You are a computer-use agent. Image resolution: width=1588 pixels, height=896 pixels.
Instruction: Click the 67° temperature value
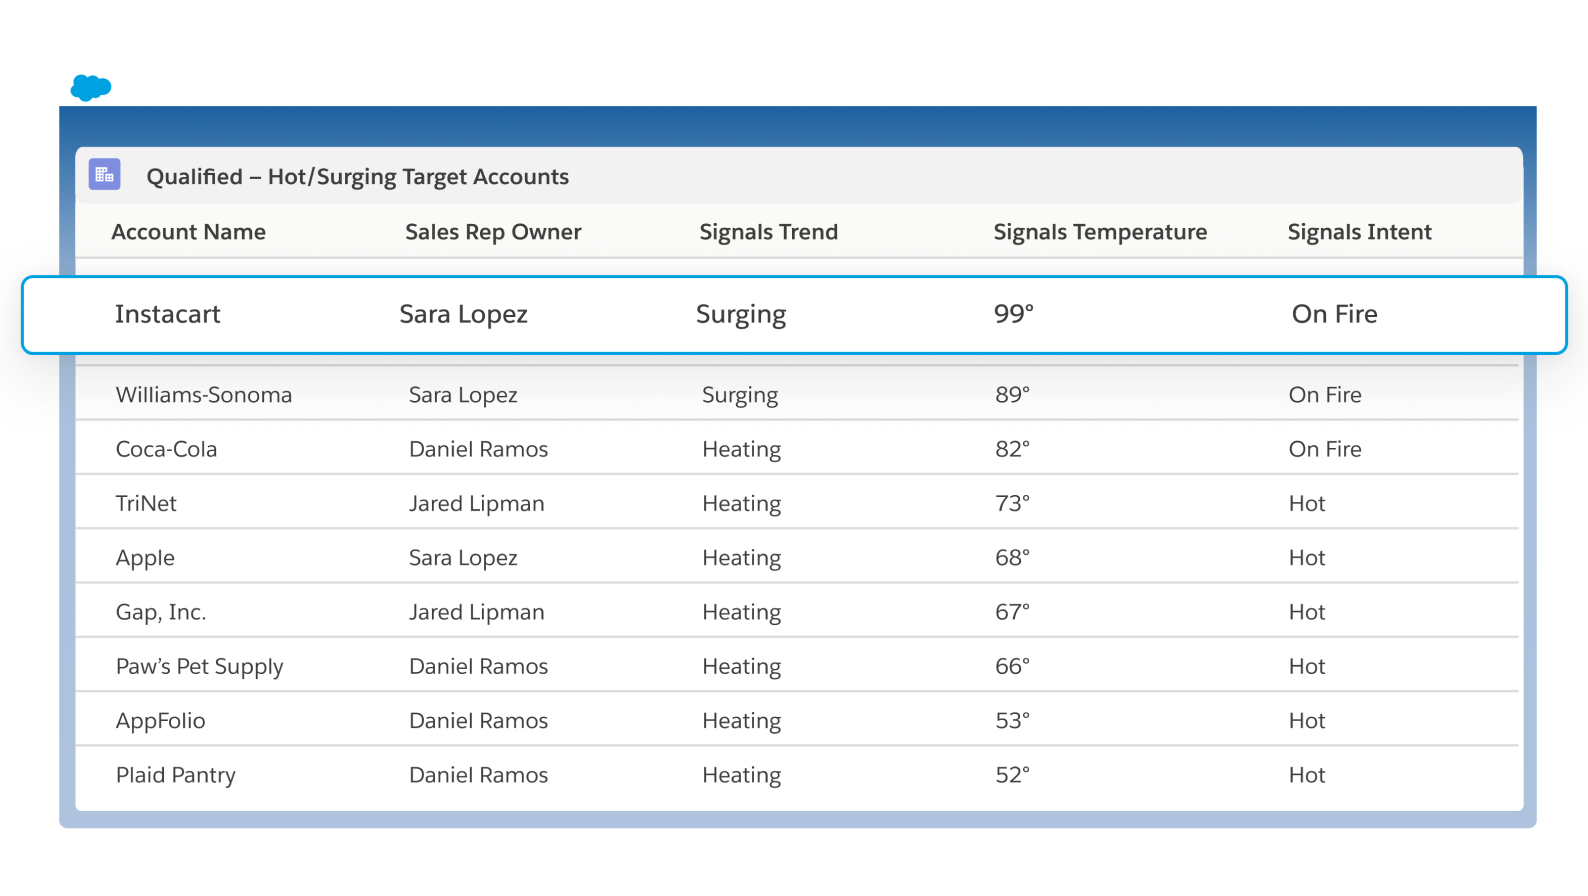1012,611
